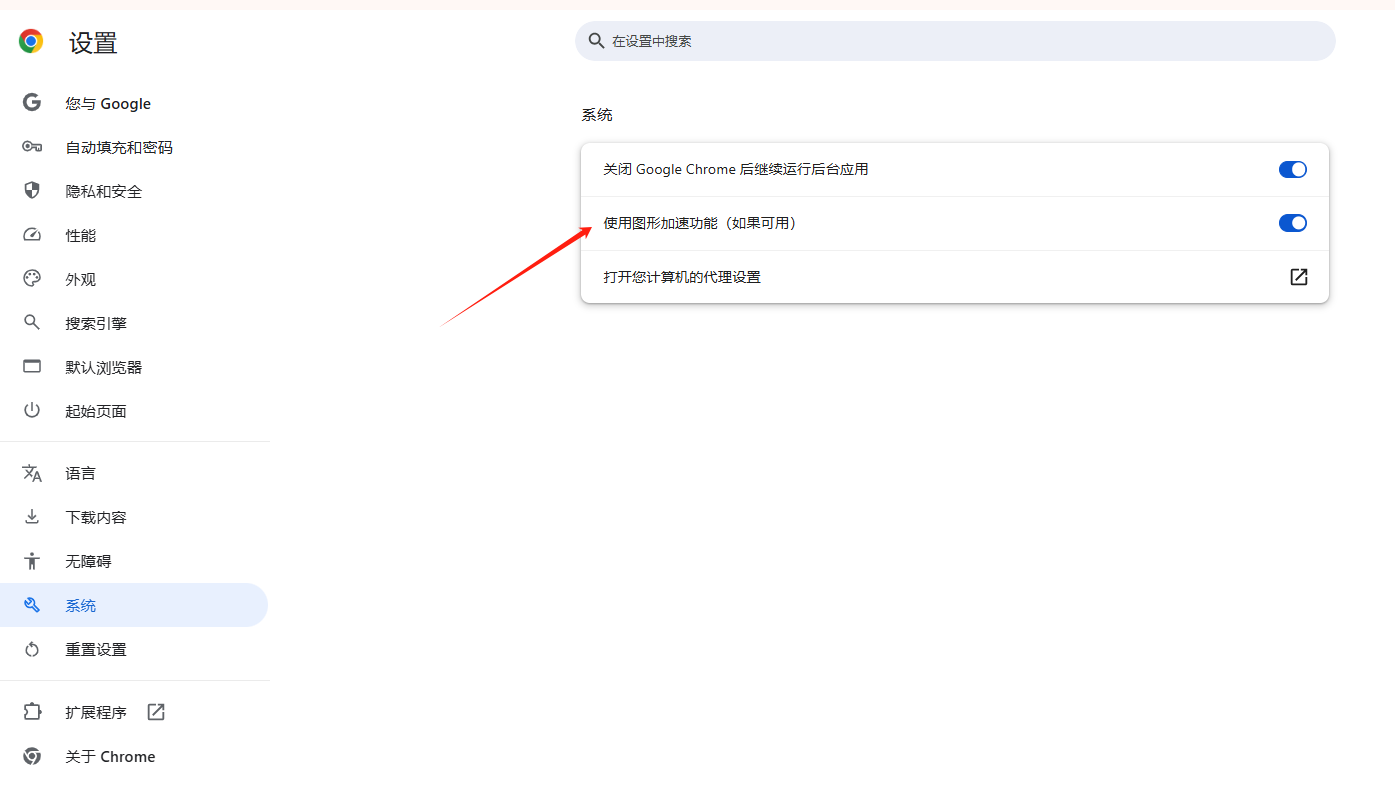The image size is (1395, 806).
Task: Click 打开您计算机的代理设置 row
Action: tap(955, 277)
